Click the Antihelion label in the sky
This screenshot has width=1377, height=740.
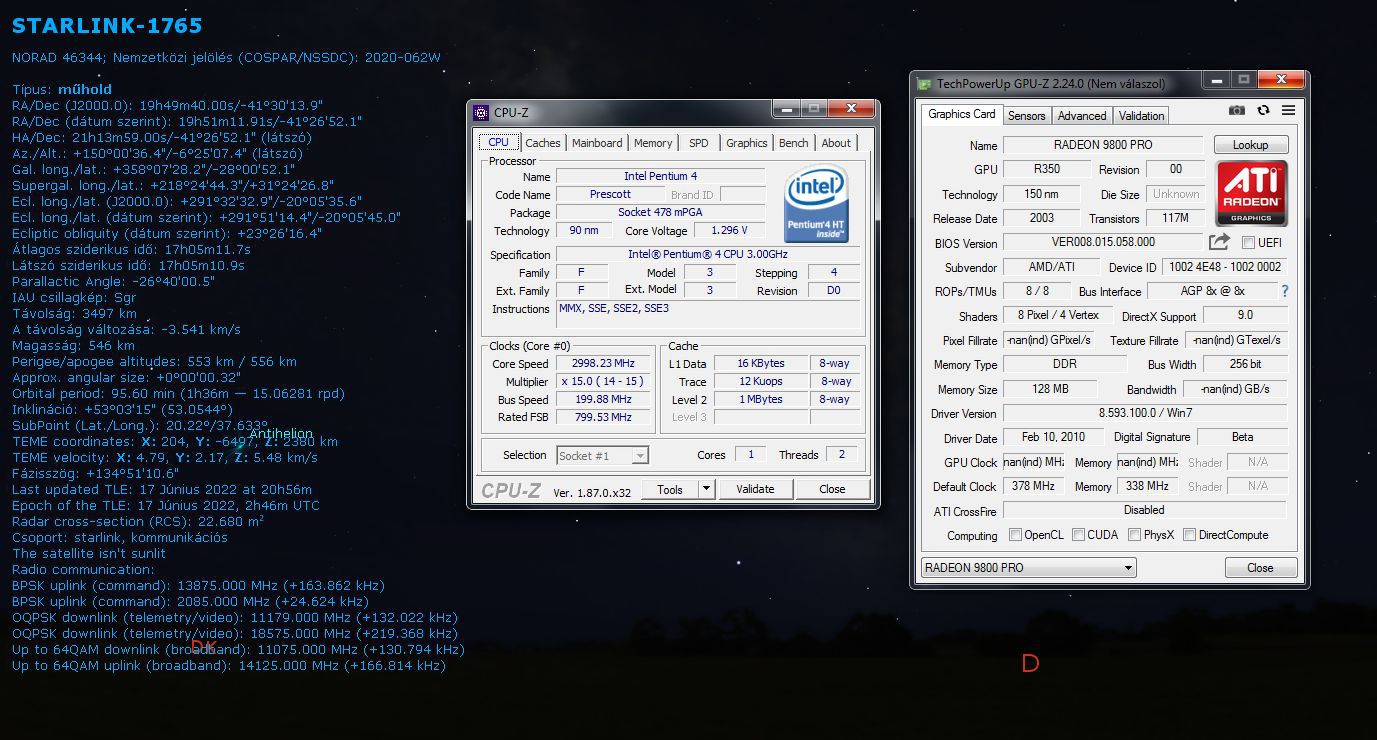pyautogui.click(x=281, y=434)
